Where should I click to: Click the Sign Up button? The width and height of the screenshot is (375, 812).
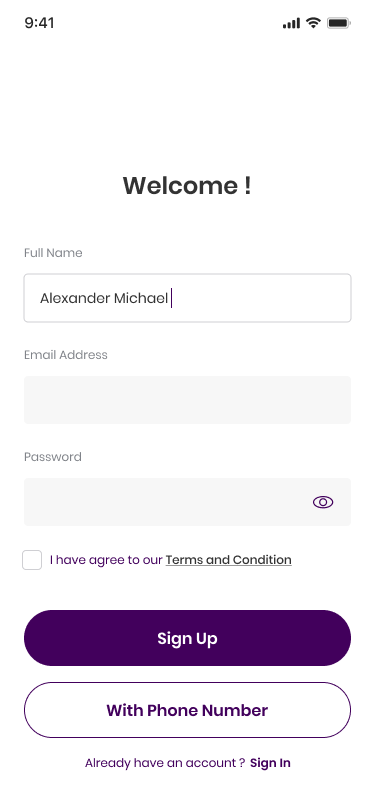click(x=188, y=638)
